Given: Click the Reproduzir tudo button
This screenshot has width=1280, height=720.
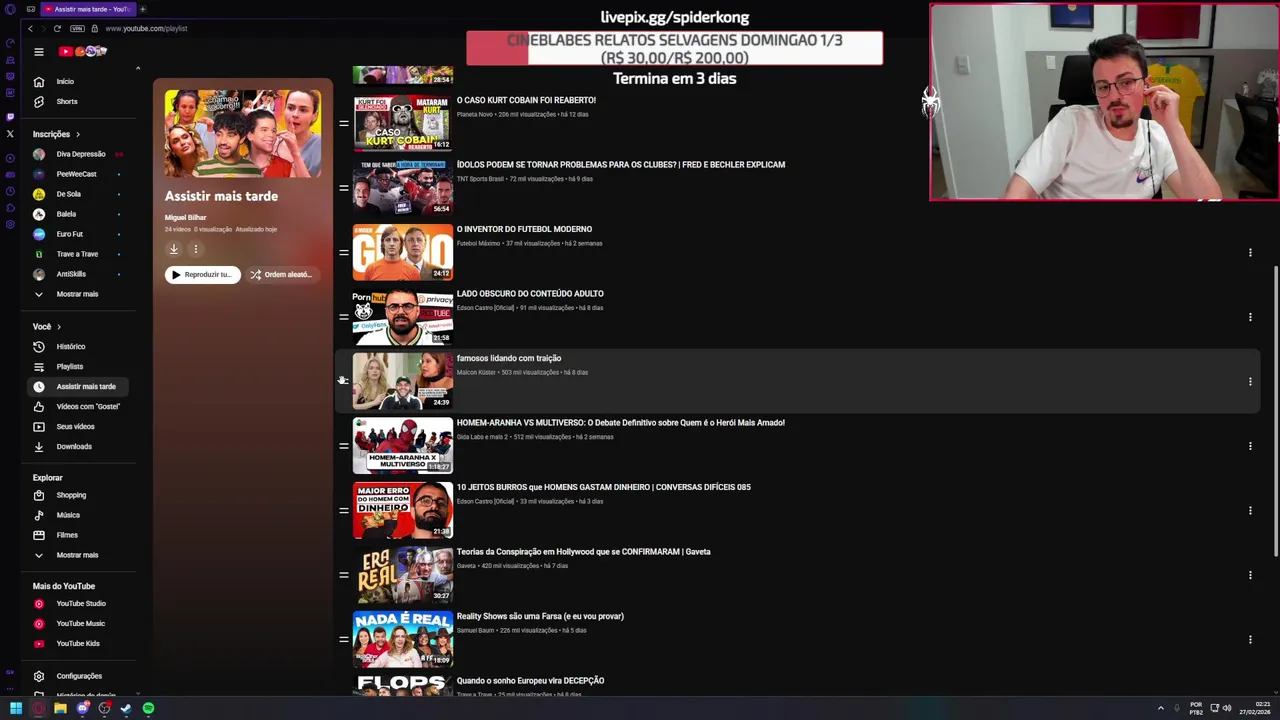Looking at the screenshot, I should pyautogui.click(x=203, y=274).
